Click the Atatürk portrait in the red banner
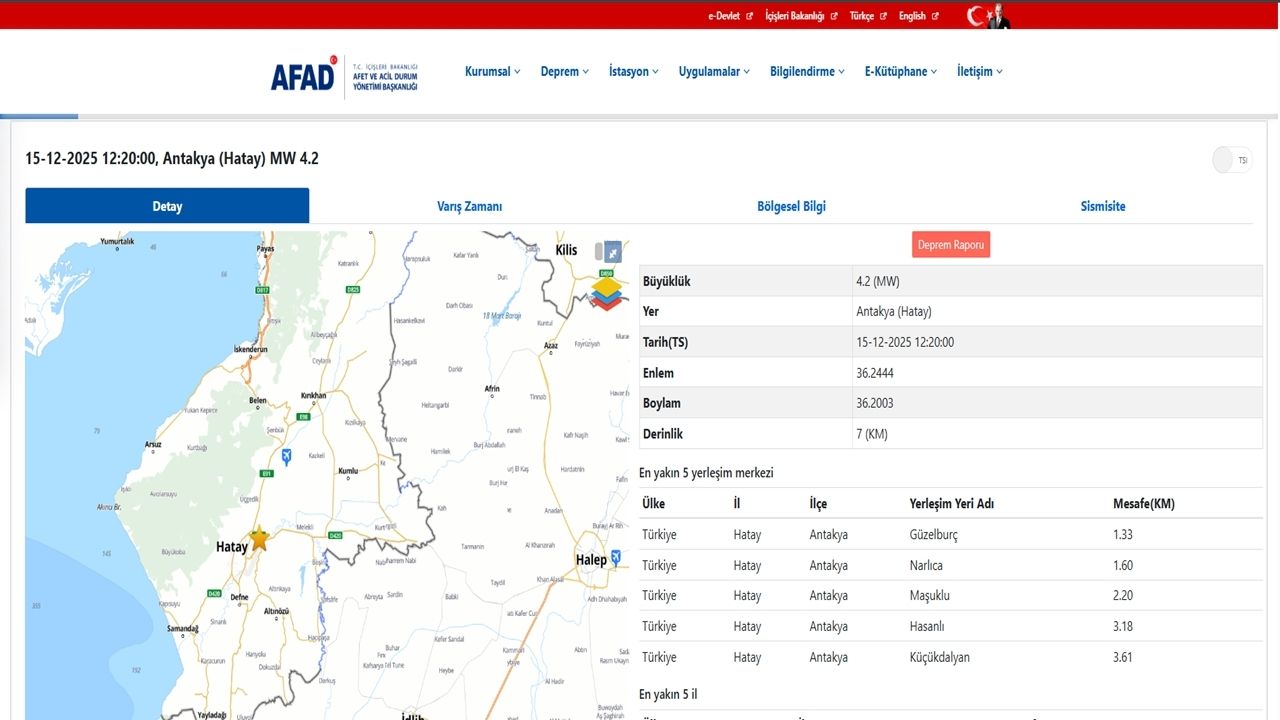The image size is (1280, 720). pyautogui.click(x=998, y=15)
